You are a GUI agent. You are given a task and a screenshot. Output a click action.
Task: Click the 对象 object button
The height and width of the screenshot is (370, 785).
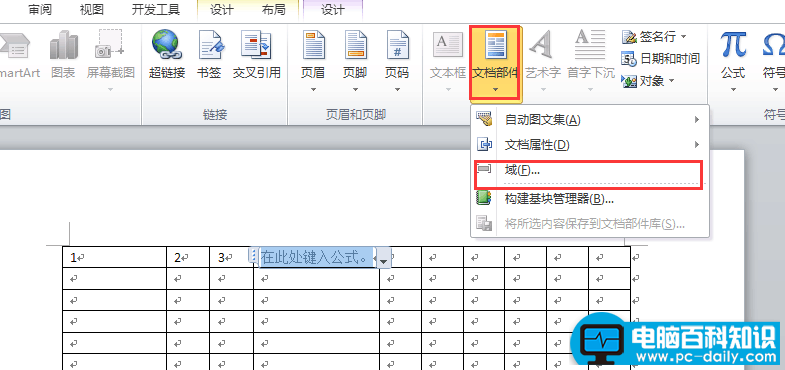648,81
